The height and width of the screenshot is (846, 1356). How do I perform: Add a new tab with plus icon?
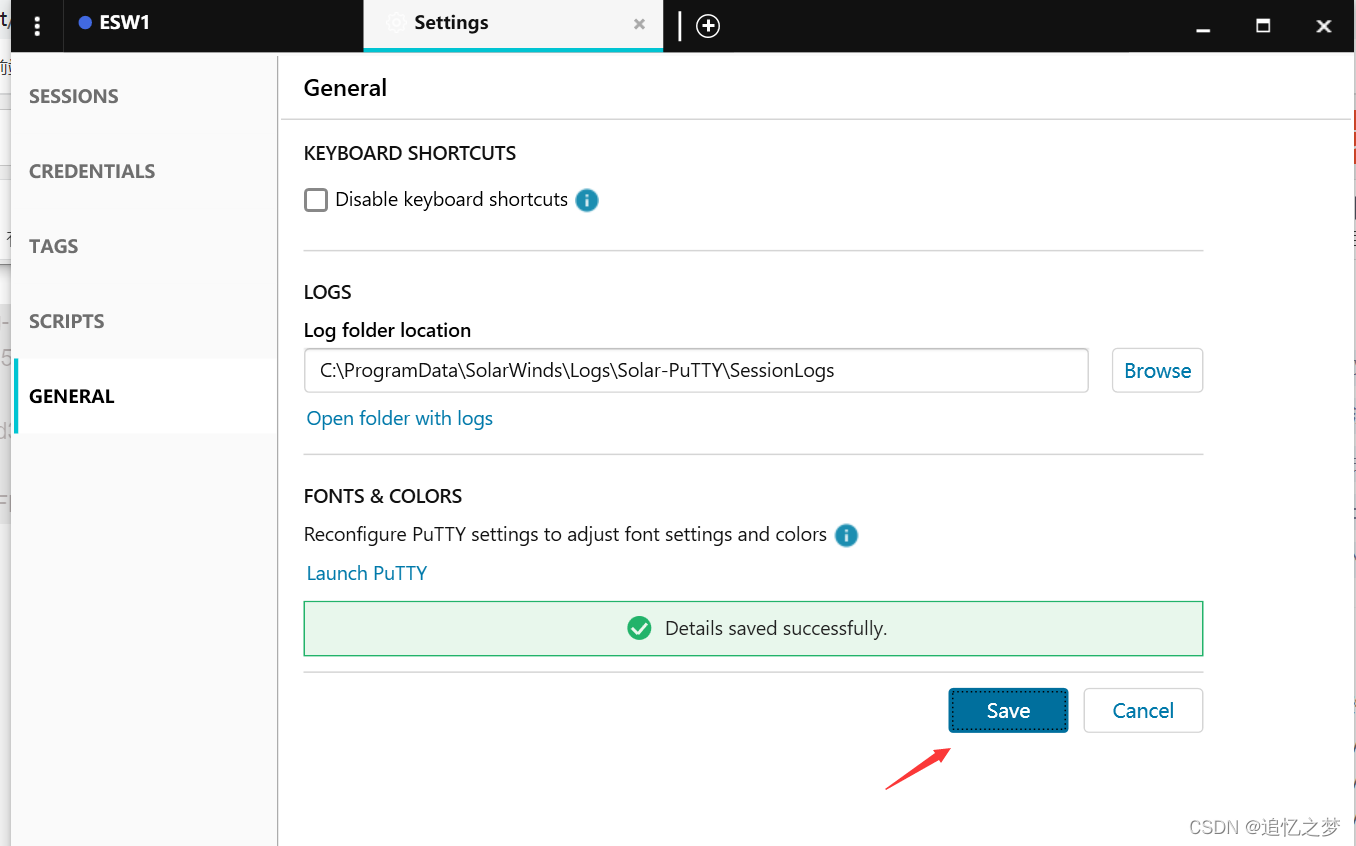coord(708,26)
